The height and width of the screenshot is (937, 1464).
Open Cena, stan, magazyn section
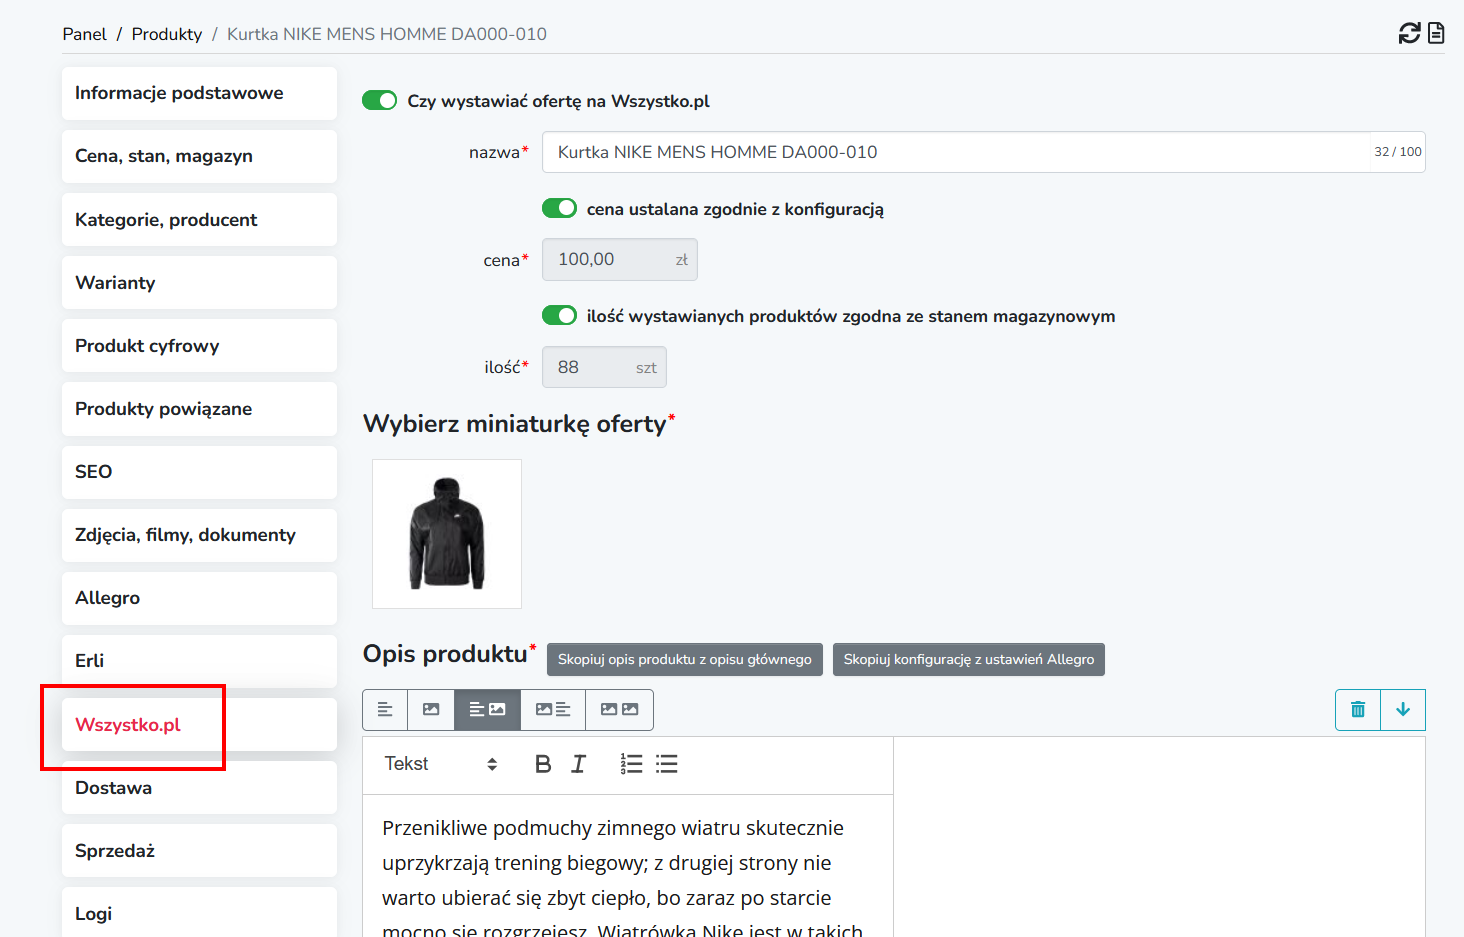coord(199,156)
